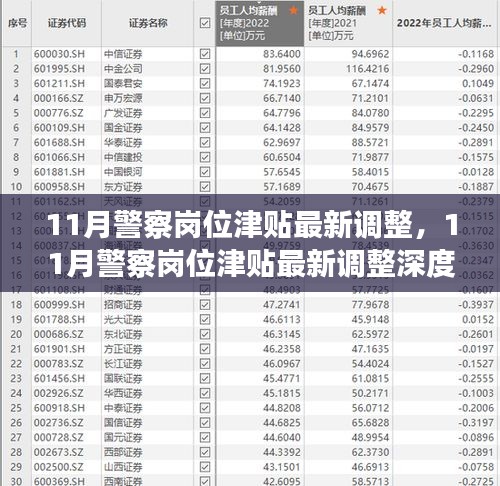Click the 证券代码 column header
Viewport: 500px width, 486px height.
click(67, 23)
